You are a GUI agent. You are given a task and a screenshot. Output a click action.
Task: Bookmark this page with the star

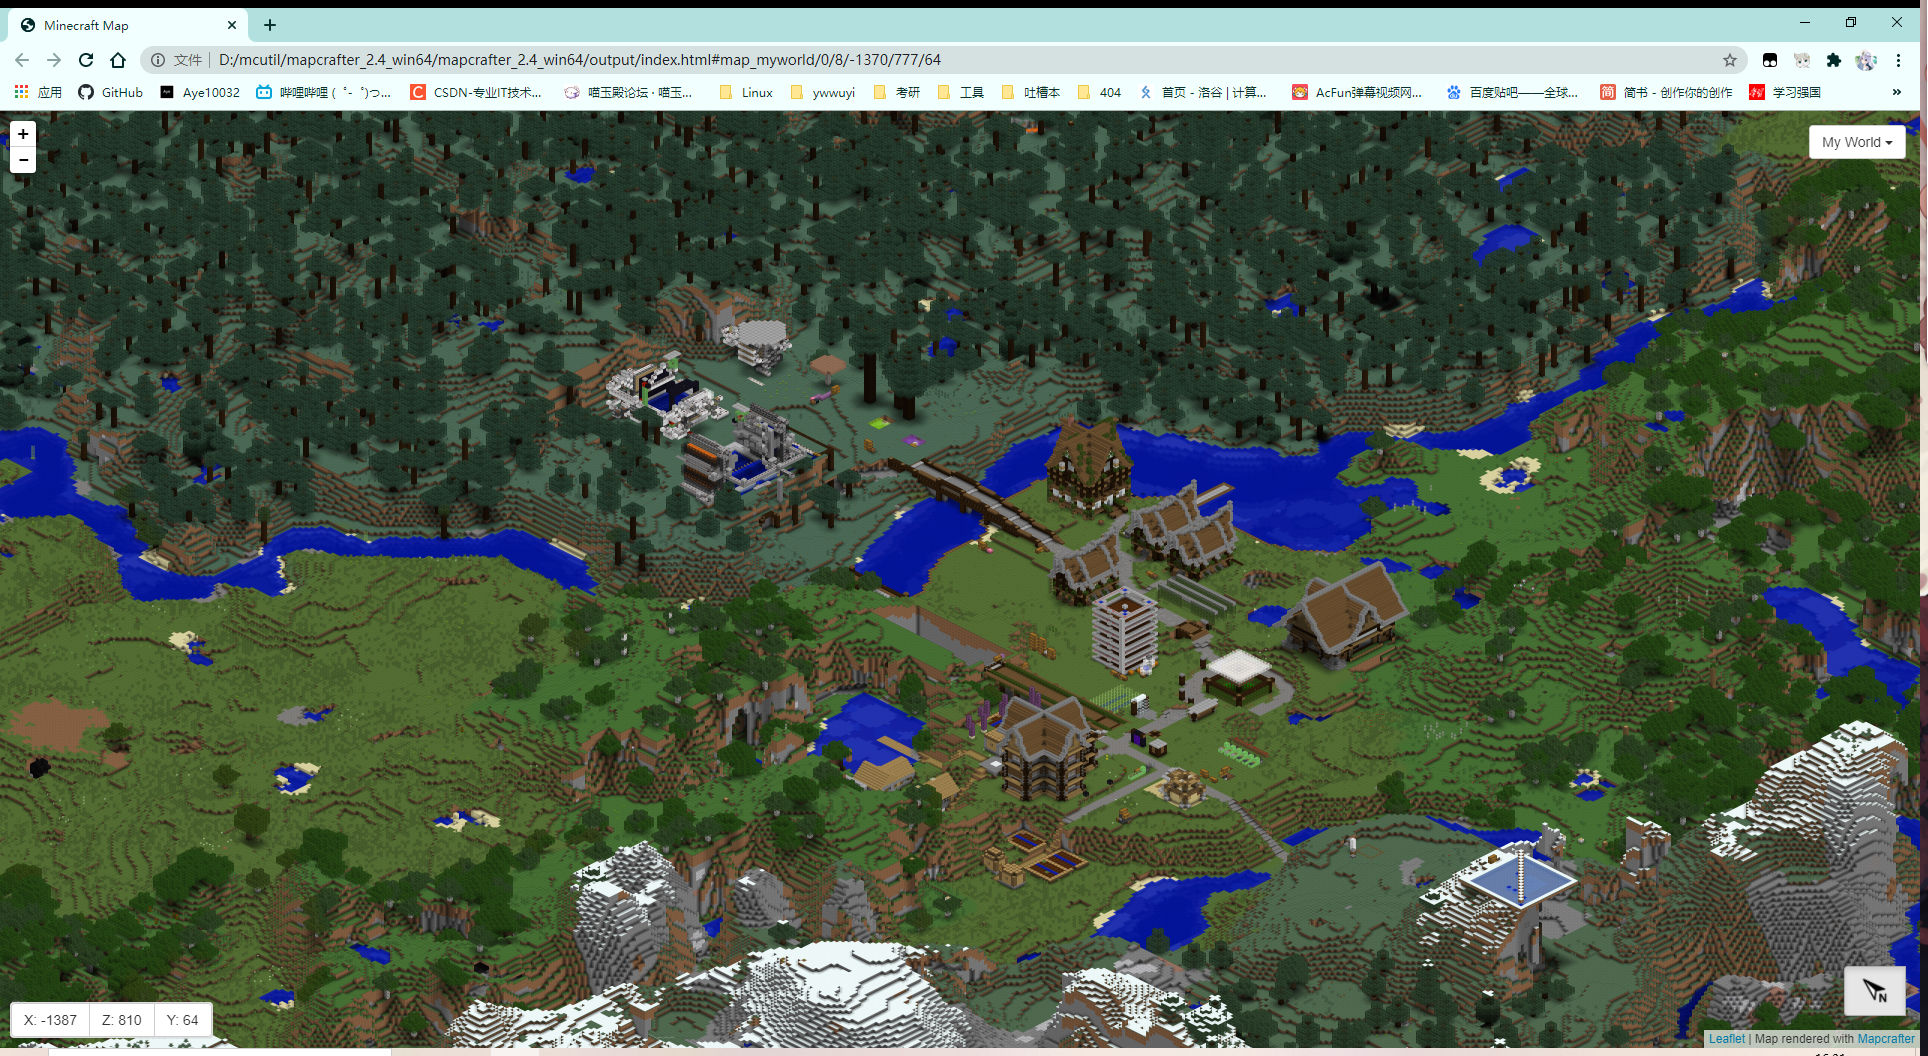(1730, 60)
